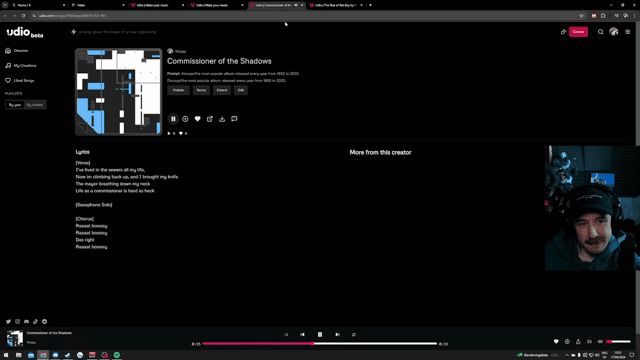Pause the song with the round pause button
Viewport: 640px width, 360px height.
click(x=173, y=119)
